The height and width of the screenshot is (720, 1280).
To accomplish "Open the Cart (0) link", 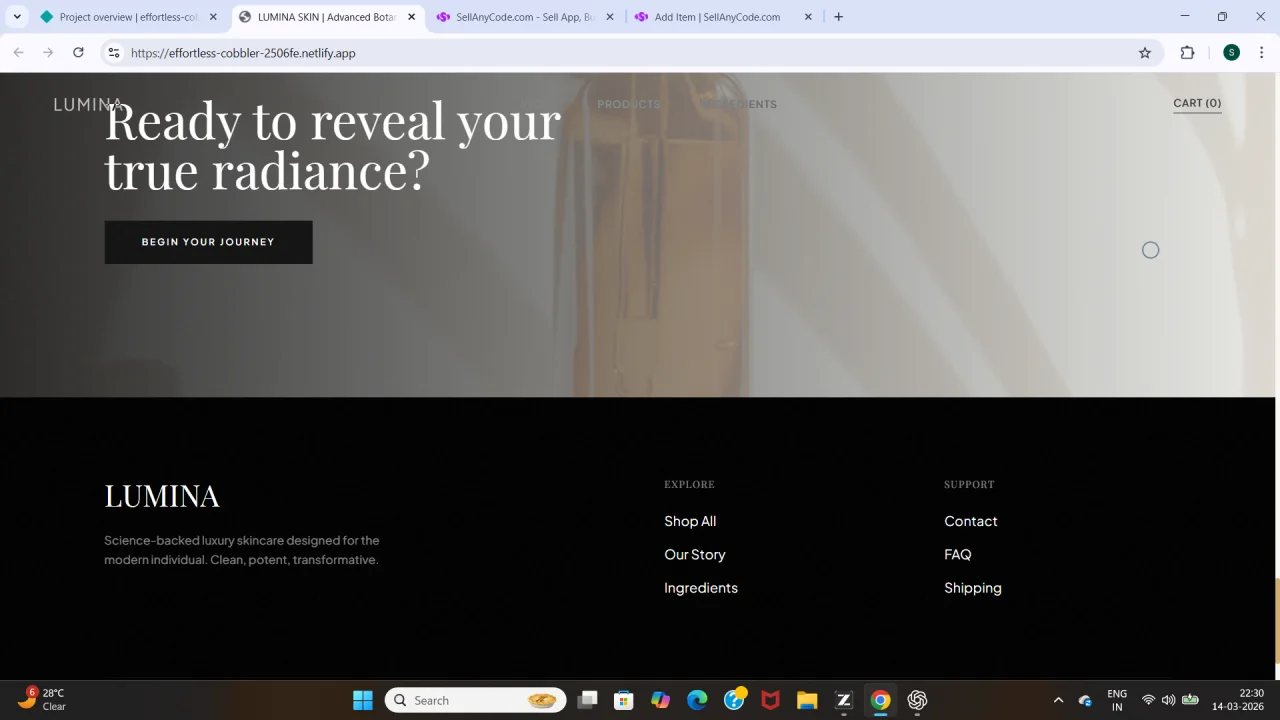I will 1197,103.
